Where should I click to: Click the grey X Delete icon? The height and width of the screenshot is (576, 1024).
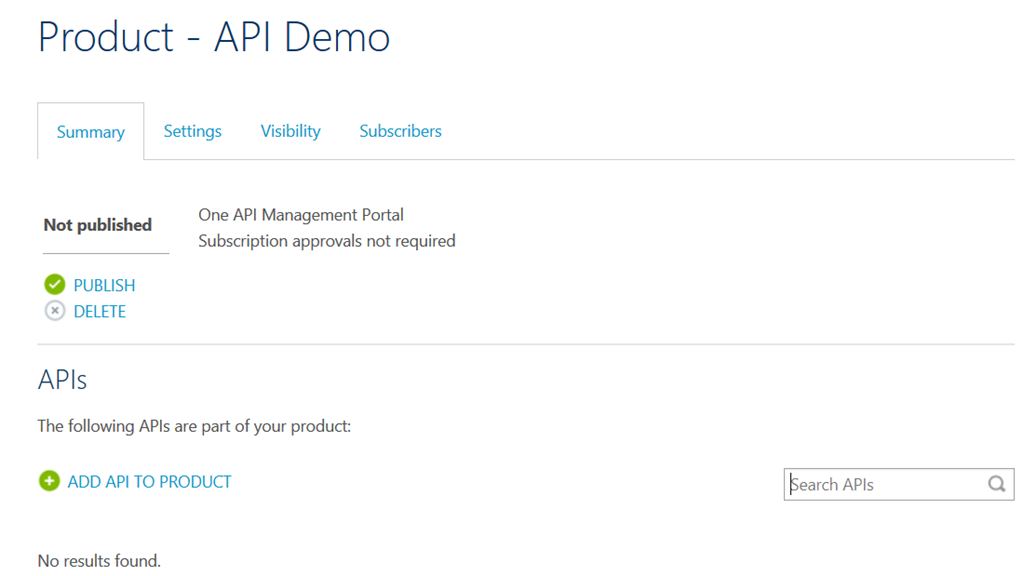pyautogui.click(x=55, y=311)
